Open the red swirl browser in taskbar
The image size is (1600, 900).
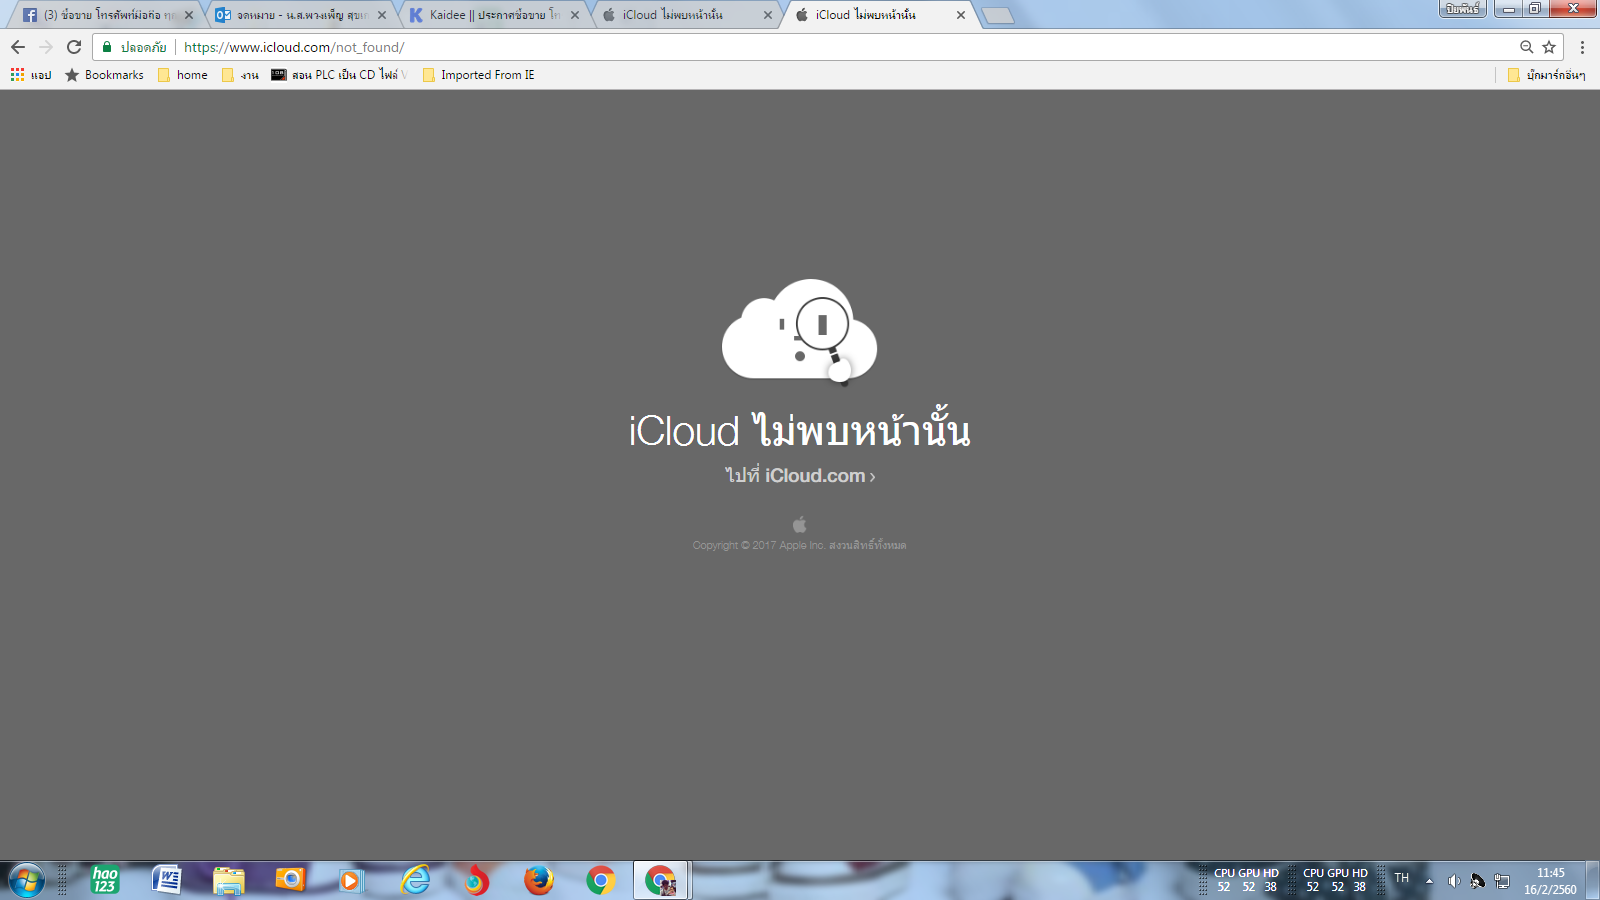coord(477,881)
